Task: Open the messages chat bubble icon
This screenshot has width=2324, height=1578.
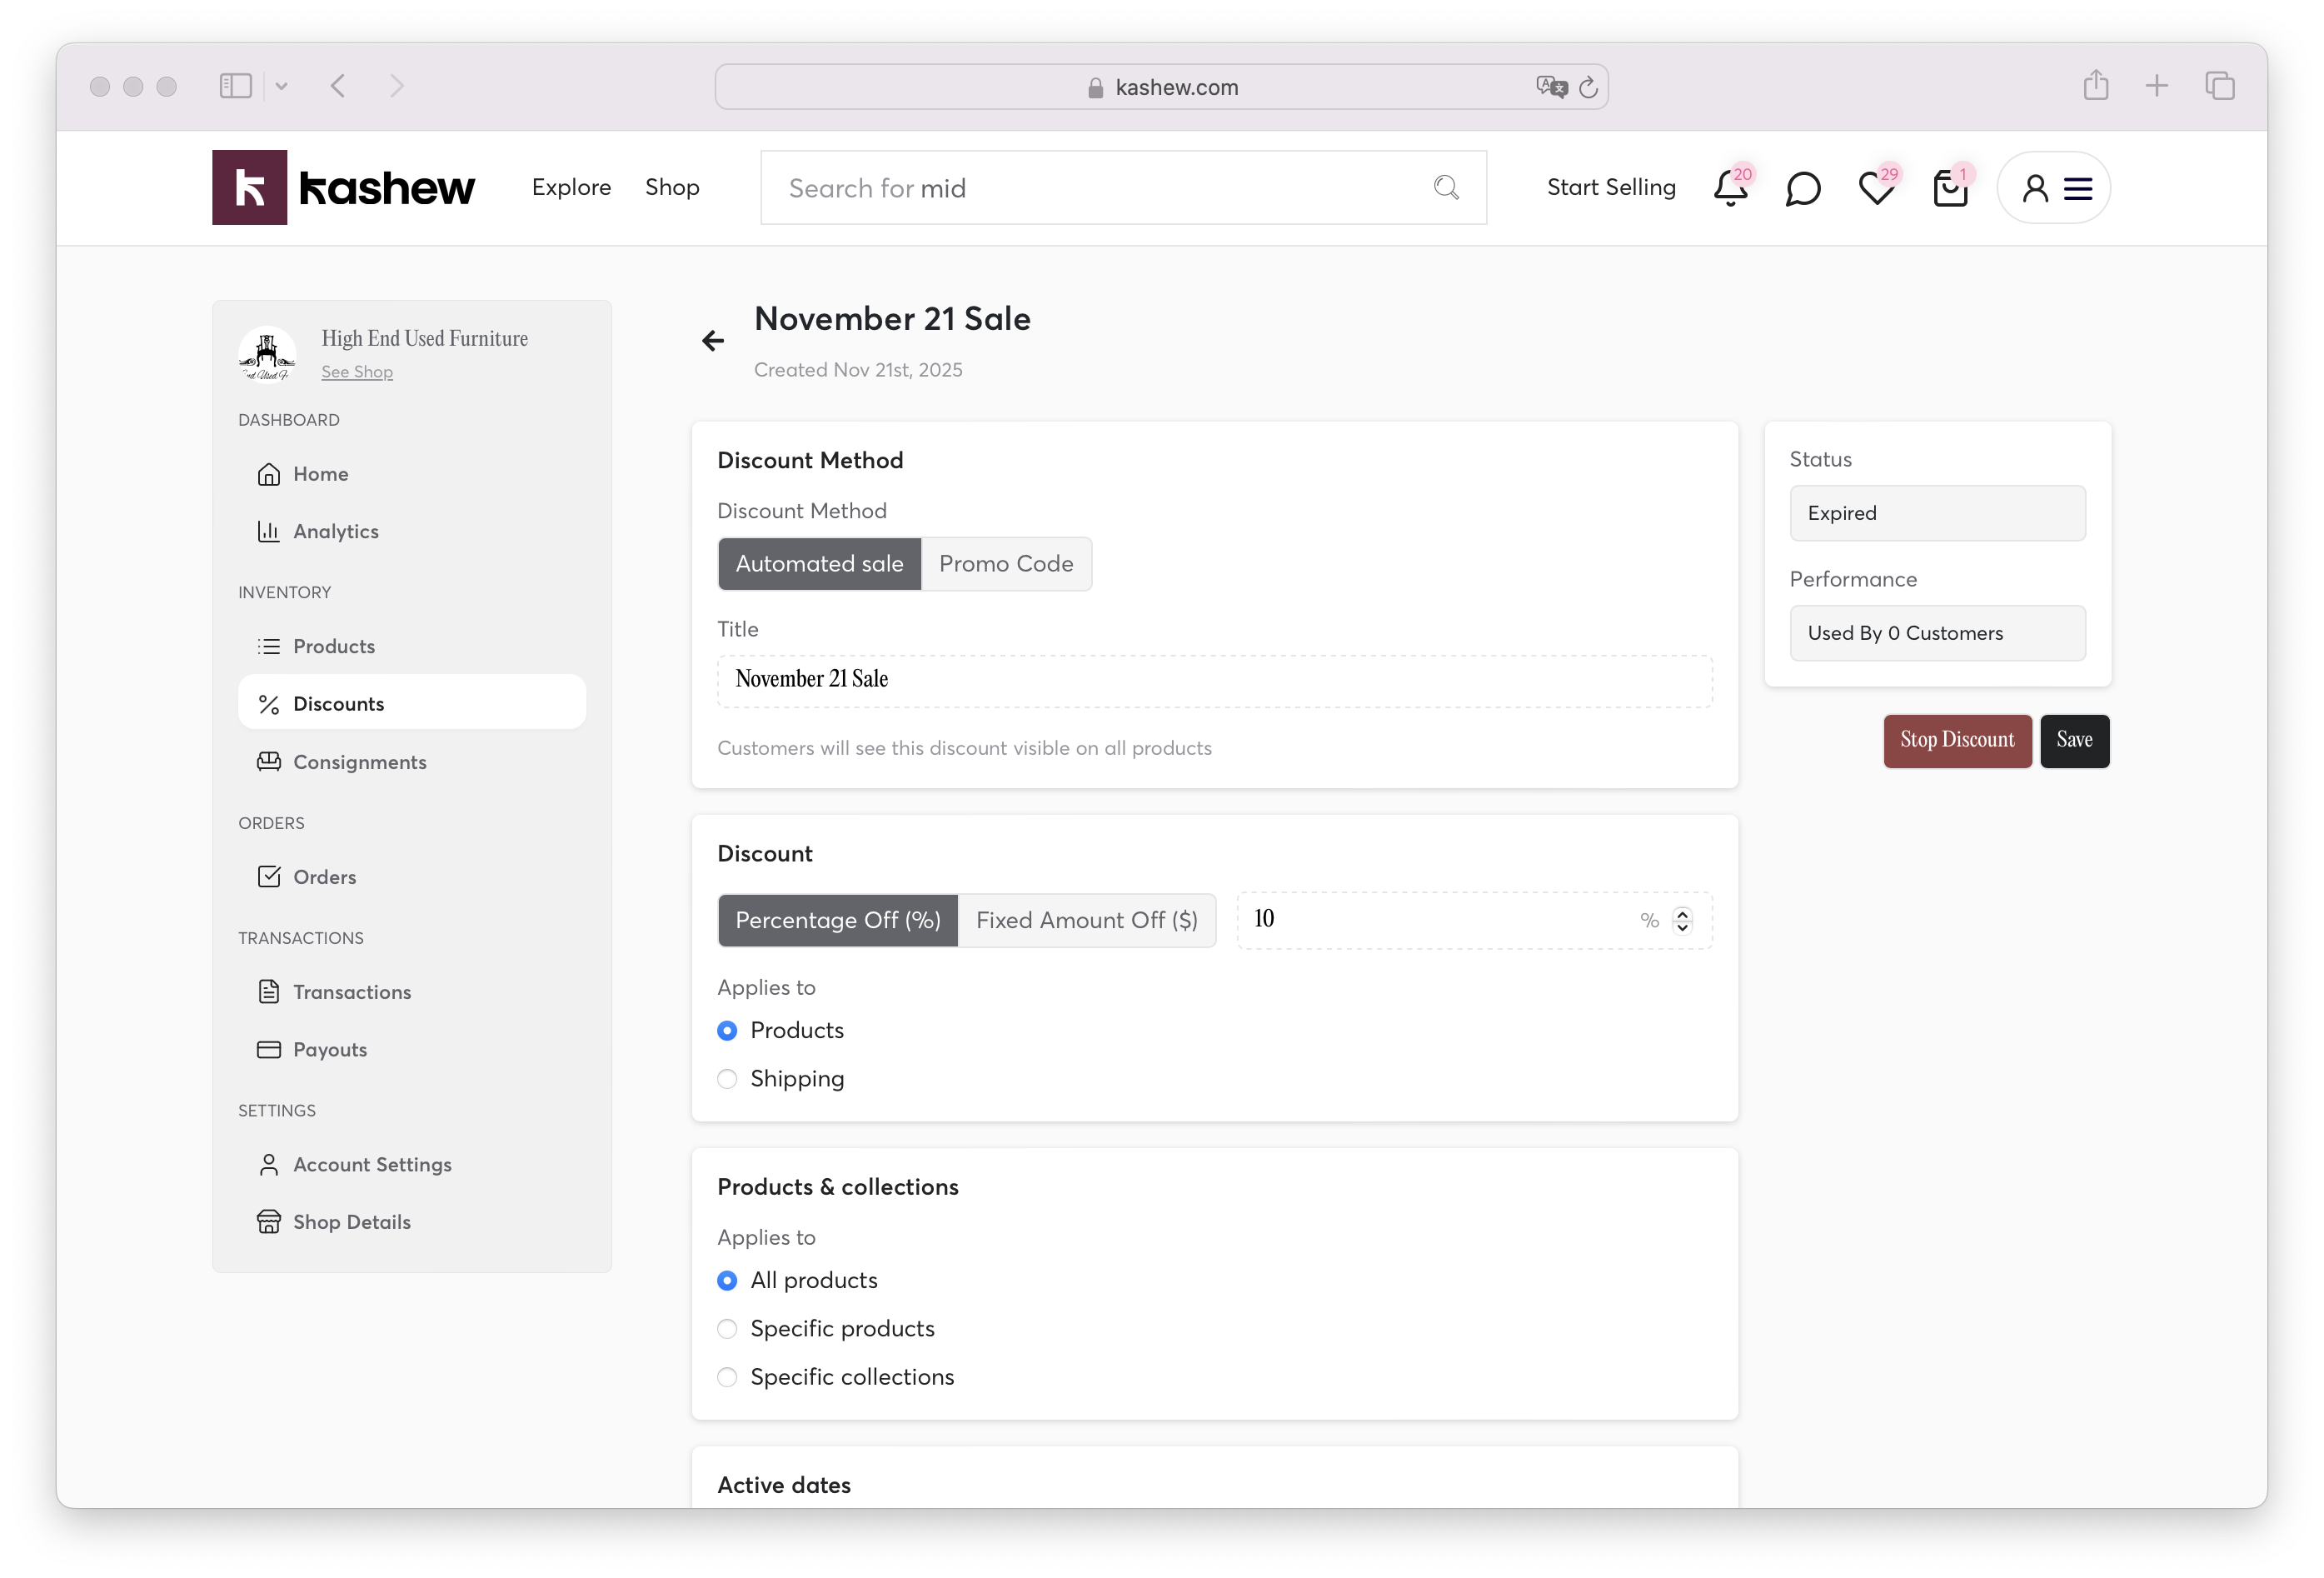Action: click(1802, 188)
